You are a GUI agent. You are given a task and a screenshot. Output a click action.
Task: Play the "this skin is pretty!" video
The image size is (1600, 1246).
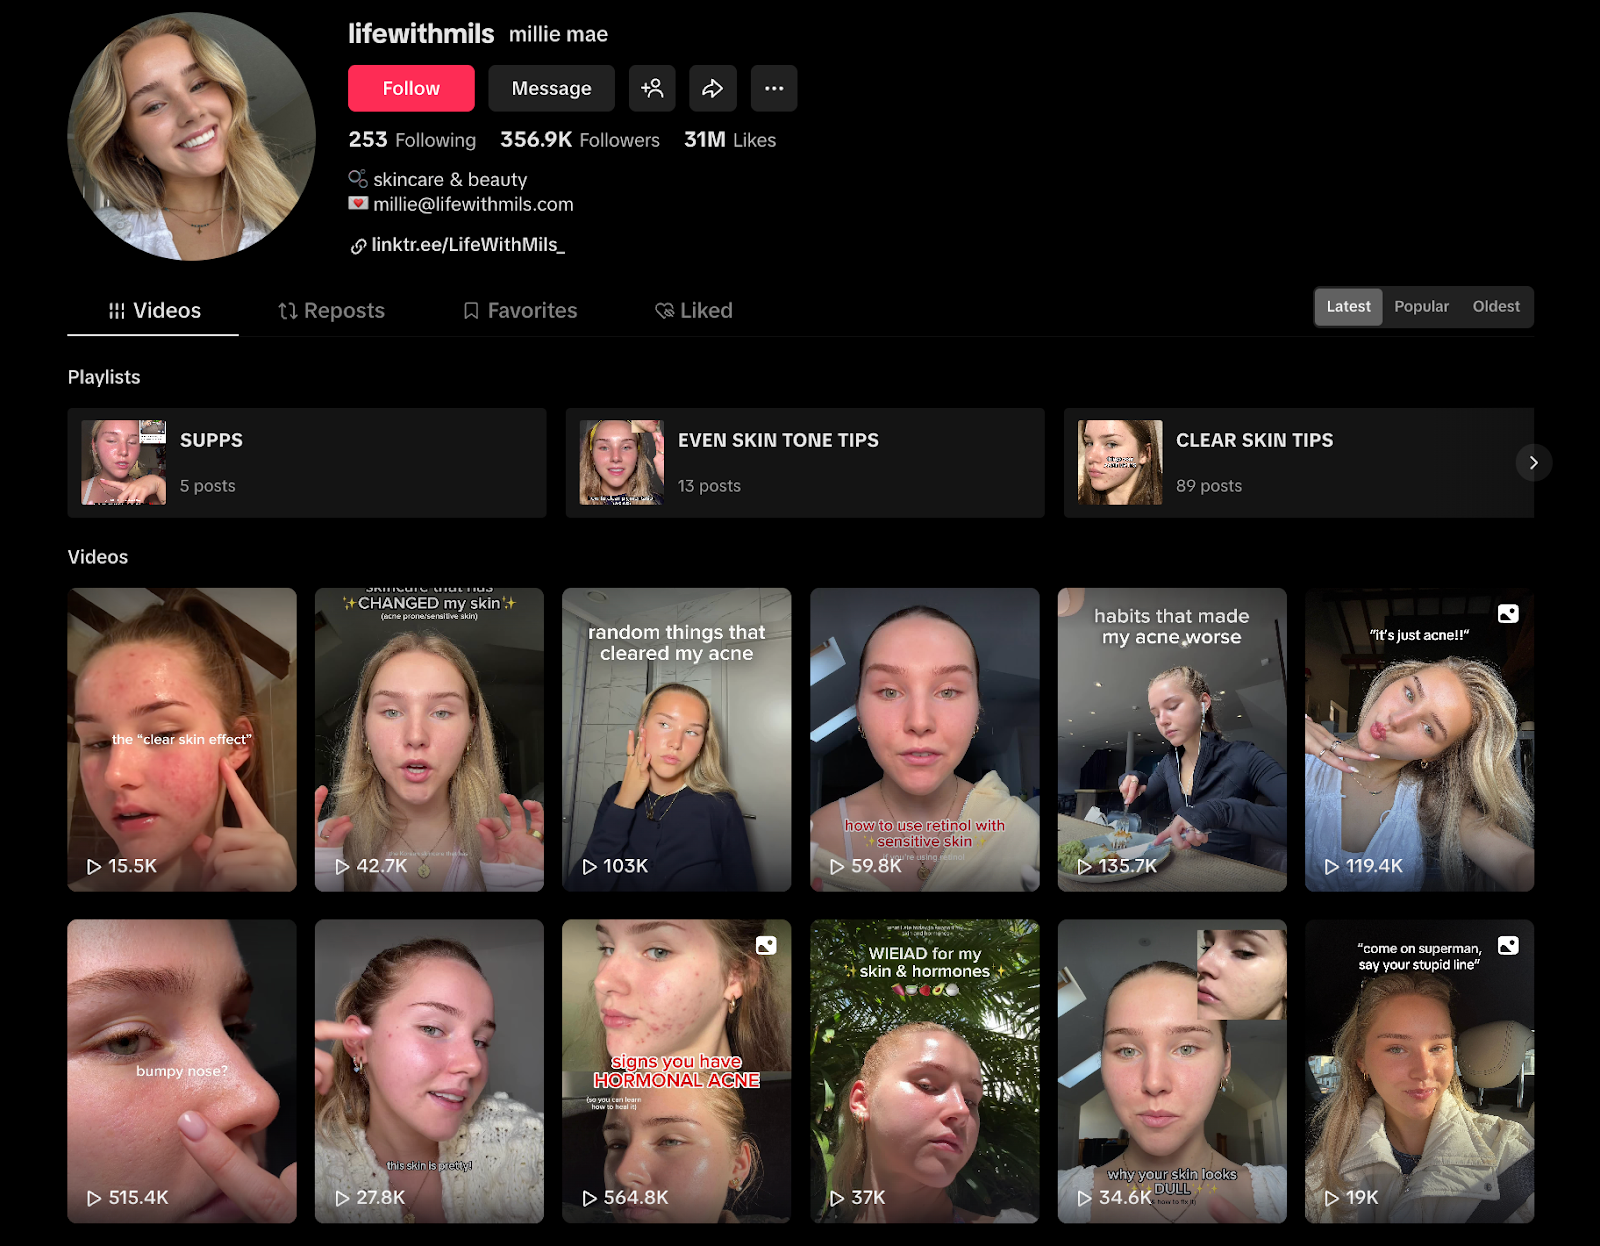(x=429, y=1071)
